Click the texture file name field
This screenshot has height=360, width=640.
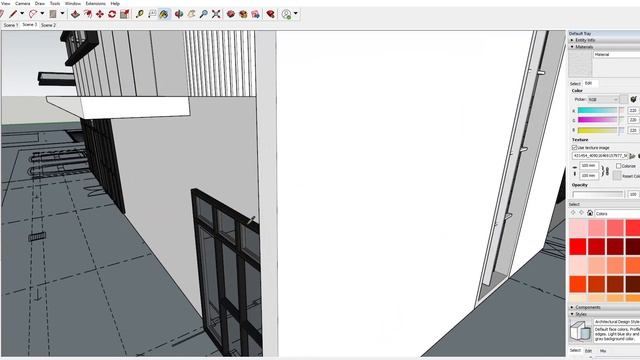point(600,156)
